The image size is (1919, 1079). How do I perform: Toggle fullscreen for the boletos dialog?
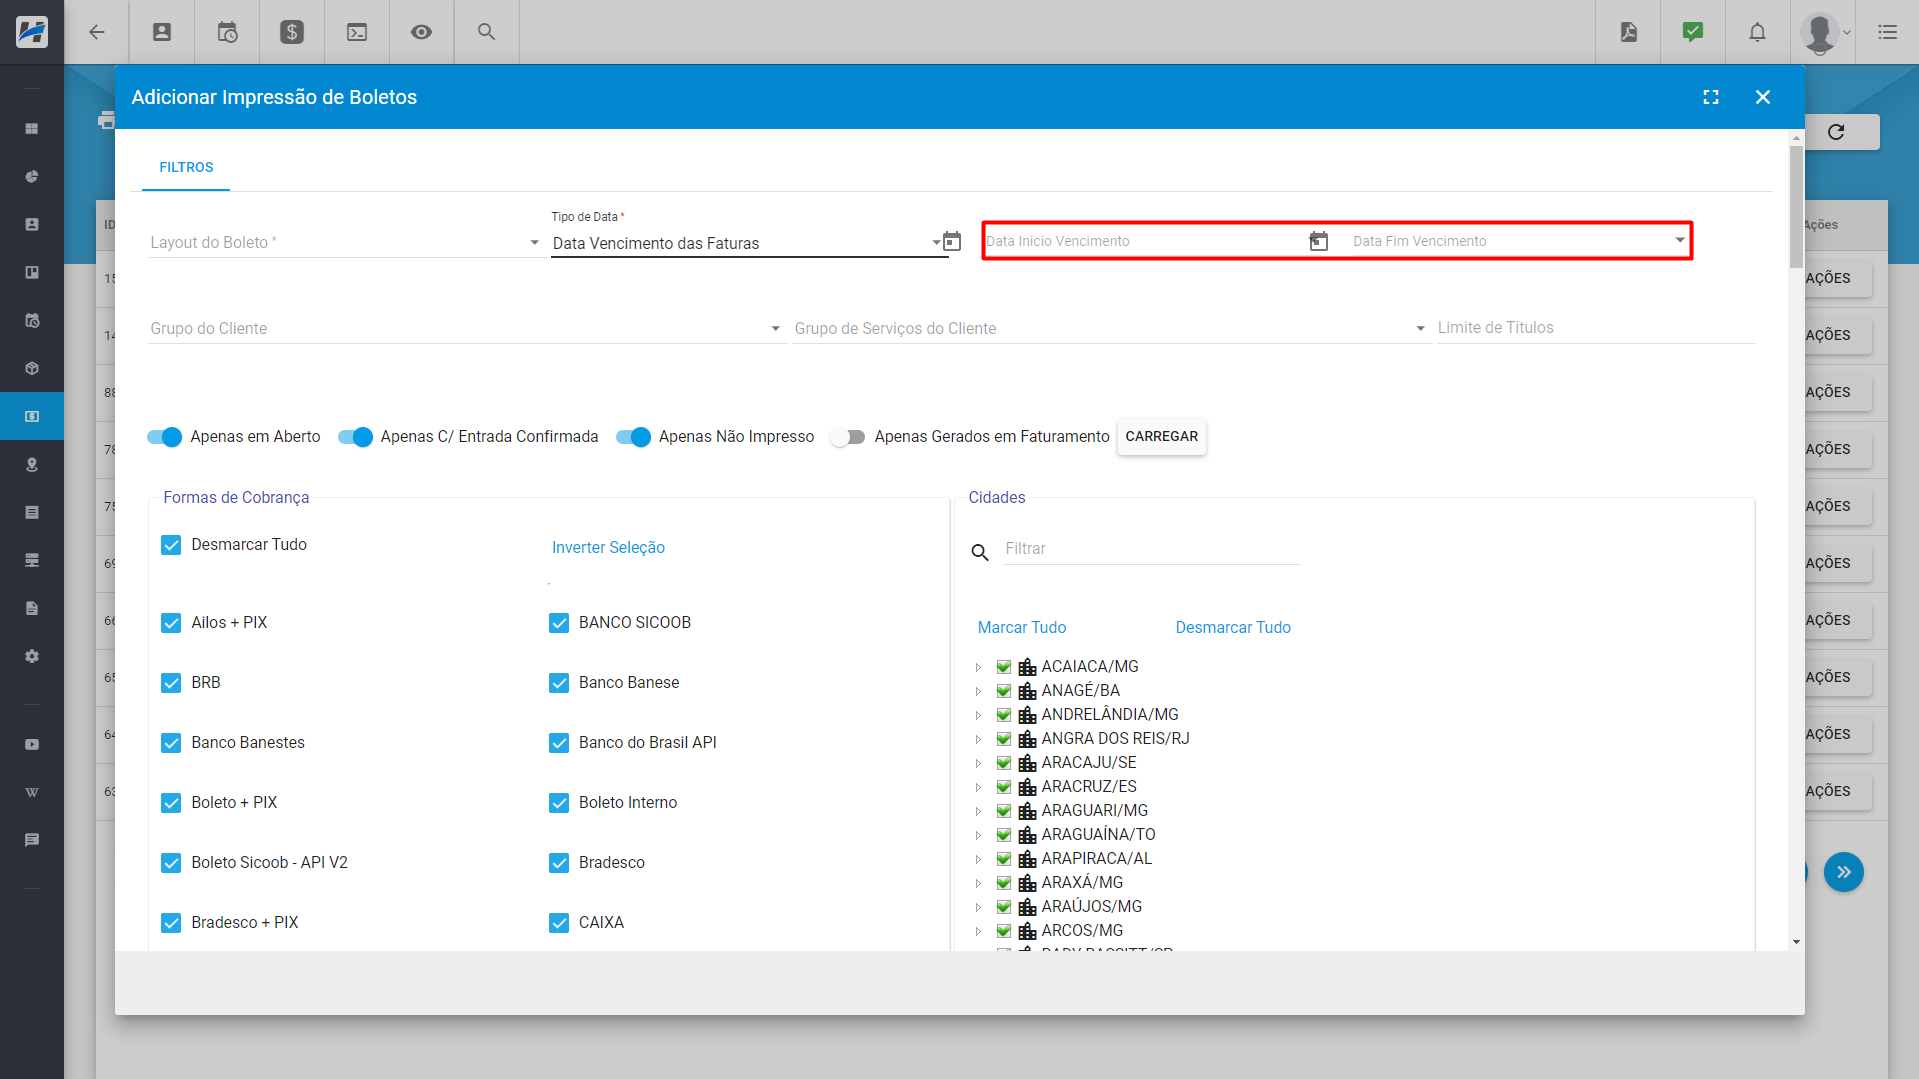1711,97
